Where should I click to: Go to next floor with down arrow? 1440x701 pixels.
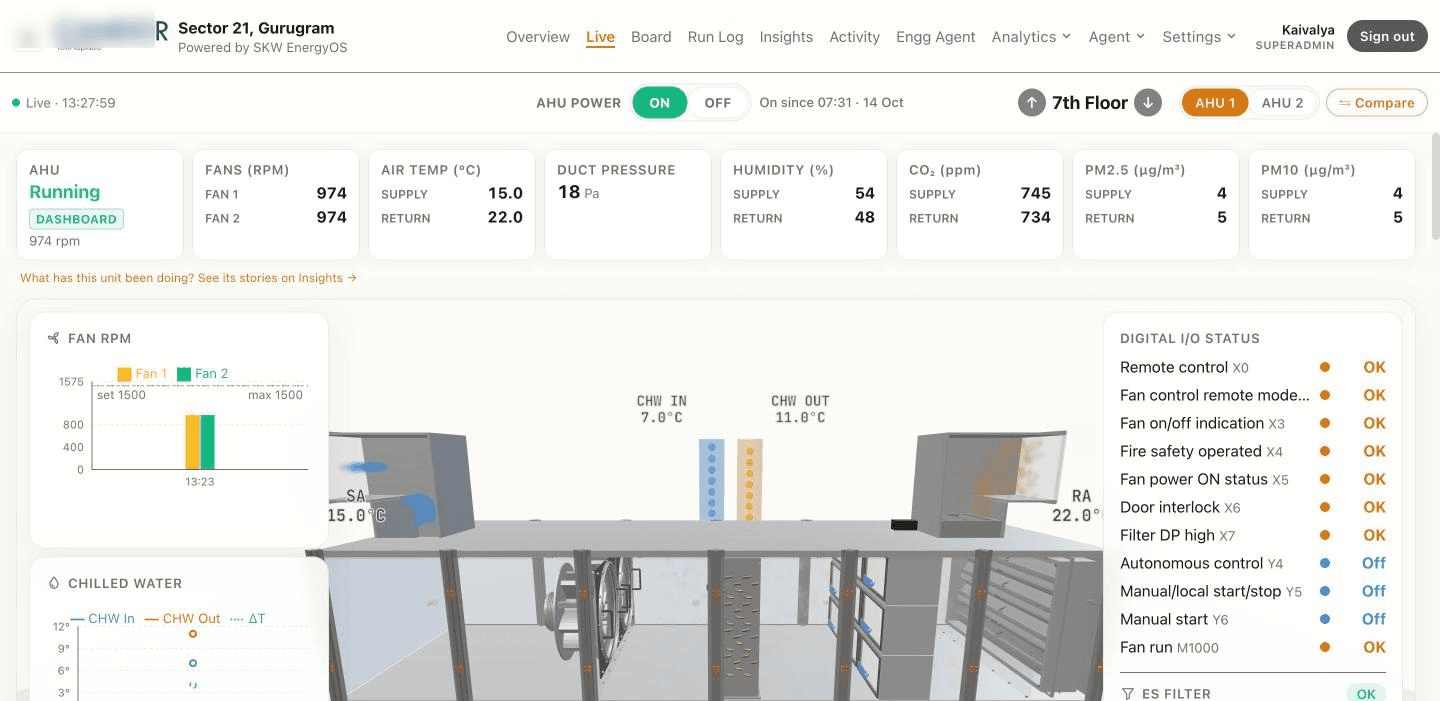pos(1148,102)
